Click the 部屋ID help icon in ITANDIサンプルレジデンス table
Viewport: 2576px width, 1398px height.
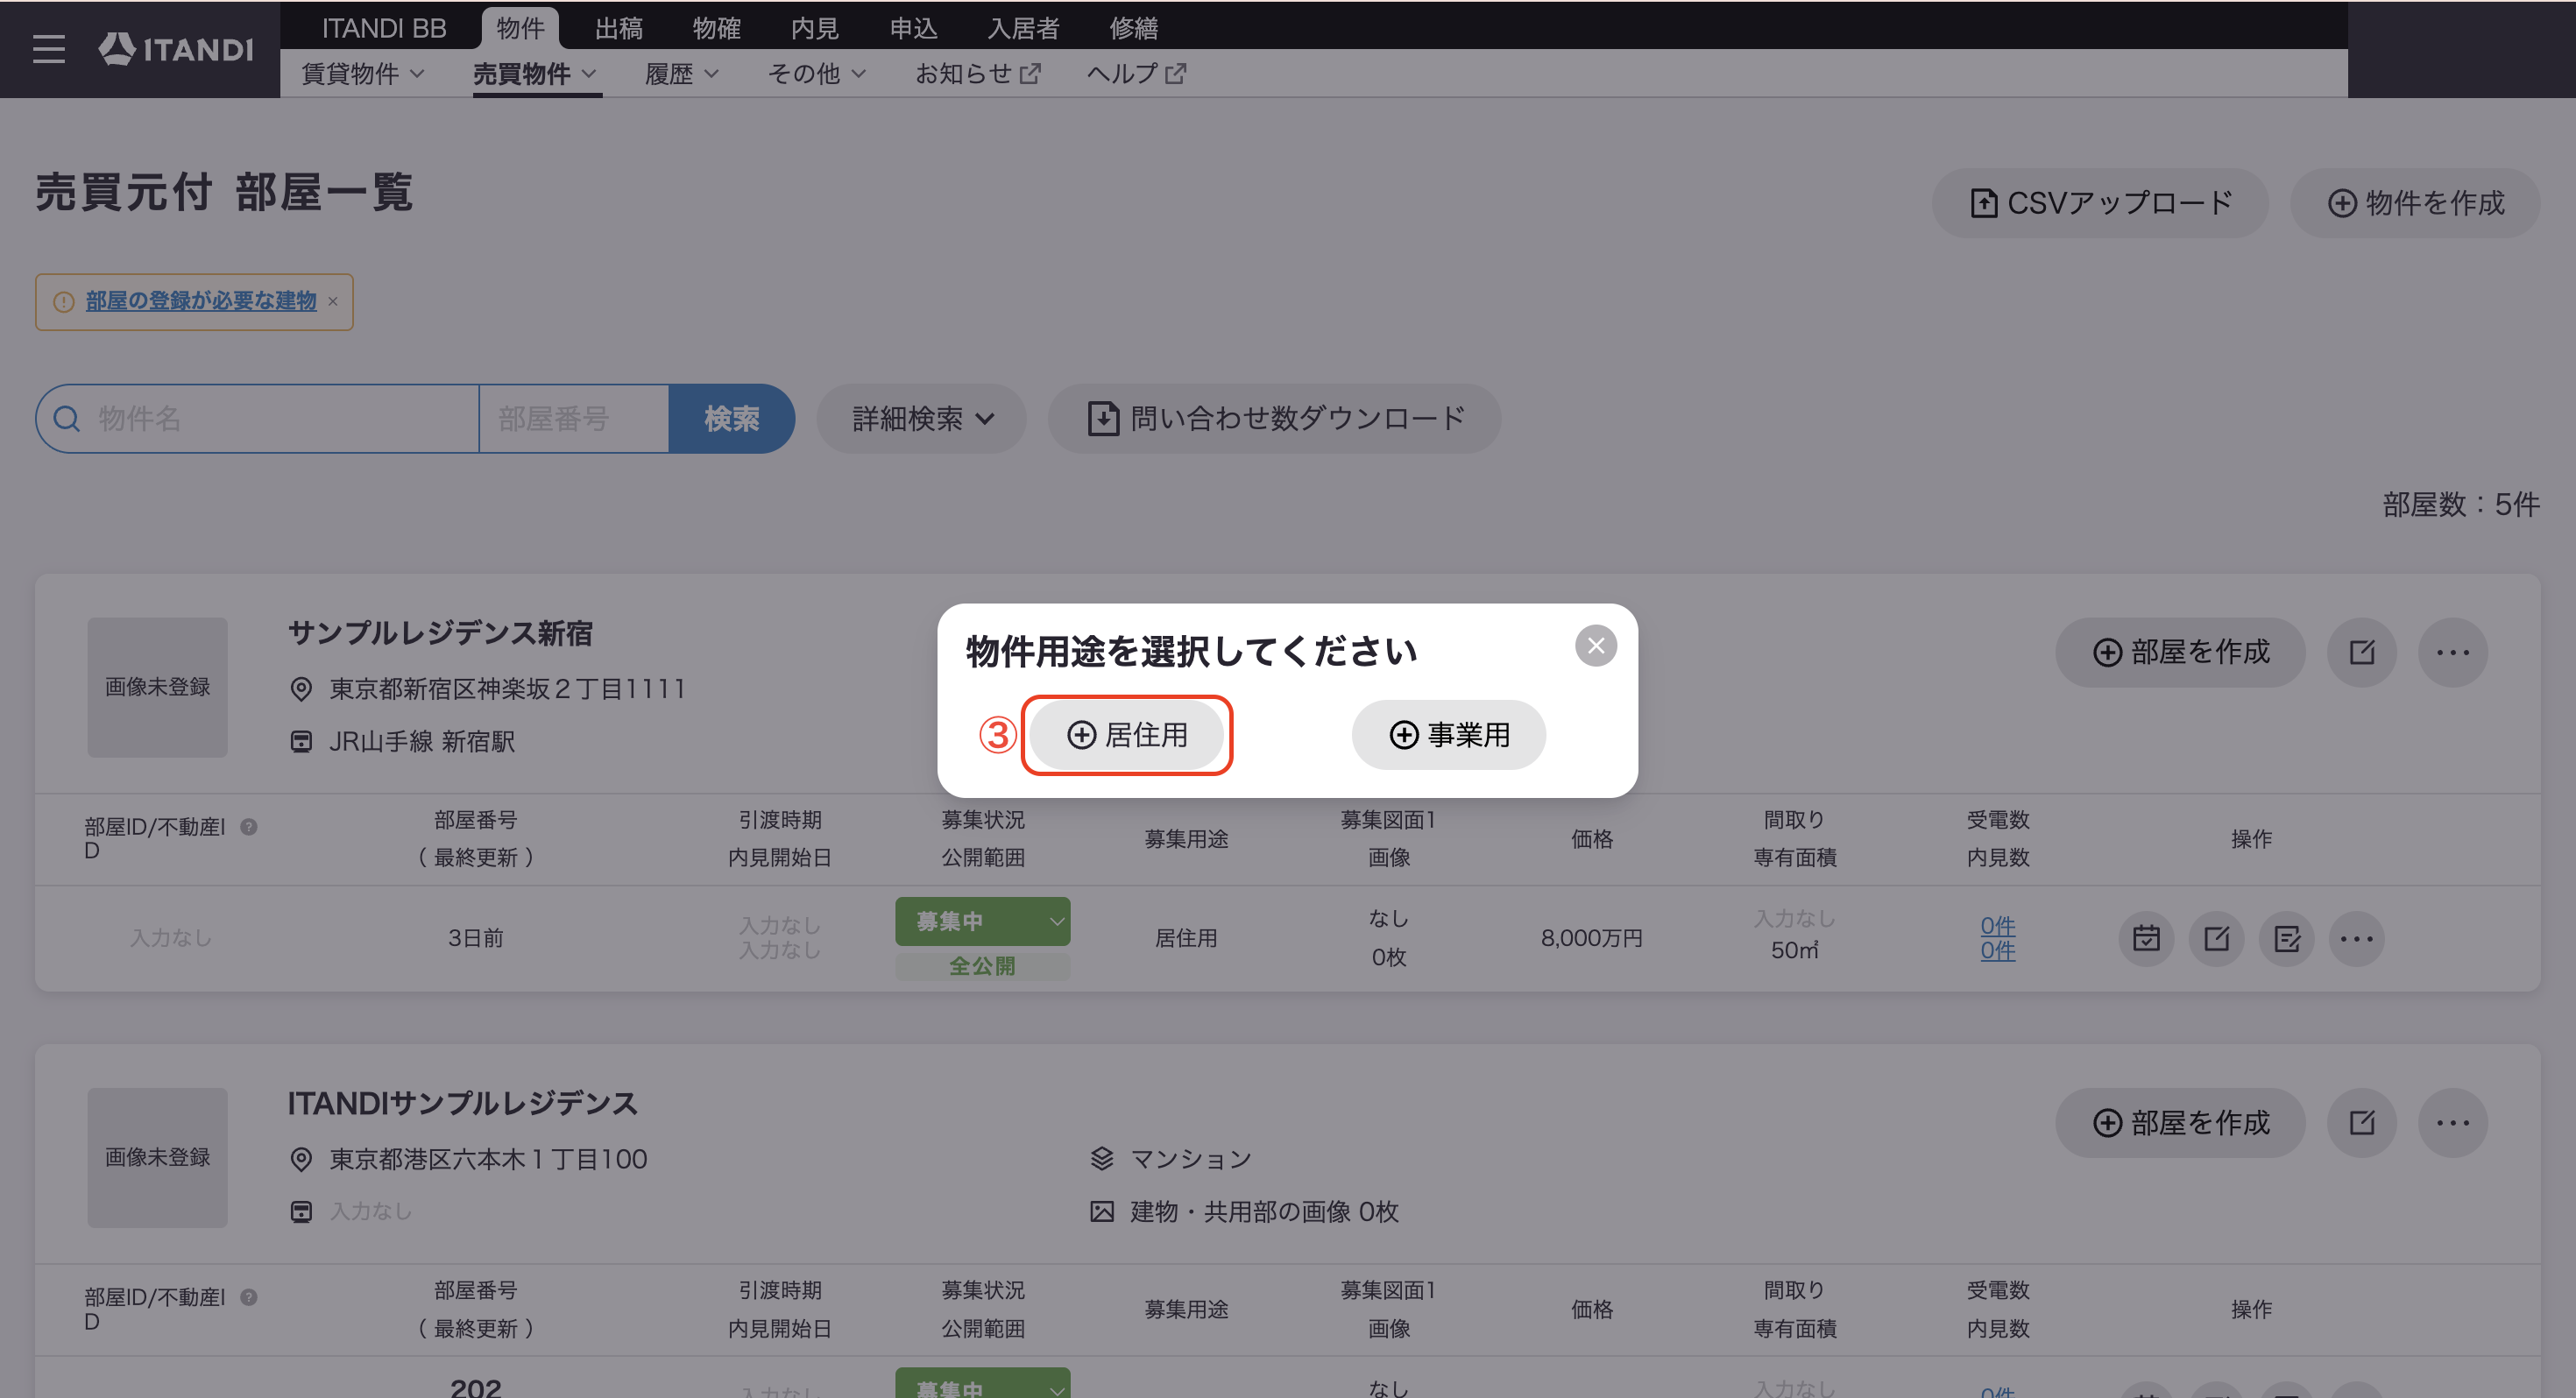pyautogui.click(x=249, y=1297)
